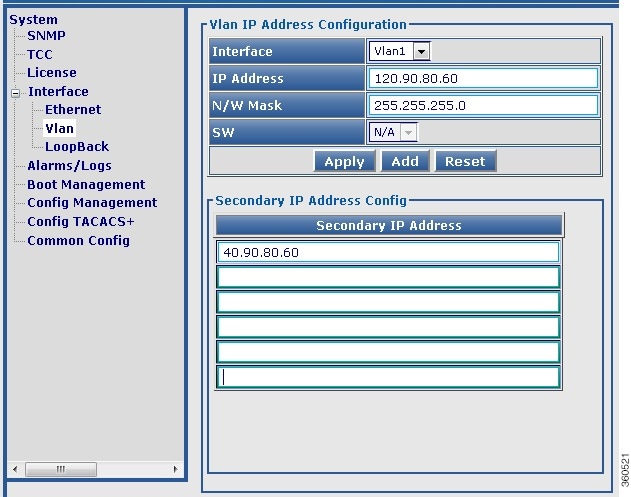The image size is (631, 497).
Task: Open the Ethernet interface page
Action: pyautogui.click(x=73, y=109)
